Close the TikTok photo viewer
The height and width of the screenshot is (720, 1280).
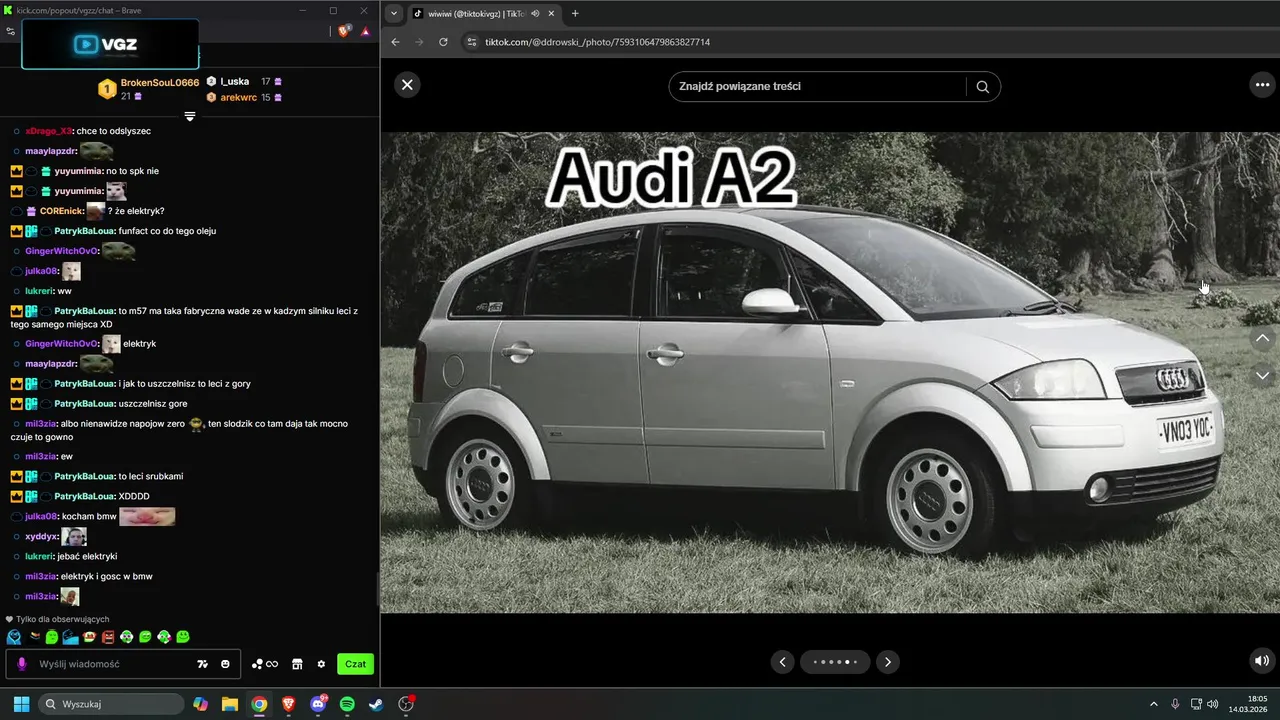(x=407, y=85)
